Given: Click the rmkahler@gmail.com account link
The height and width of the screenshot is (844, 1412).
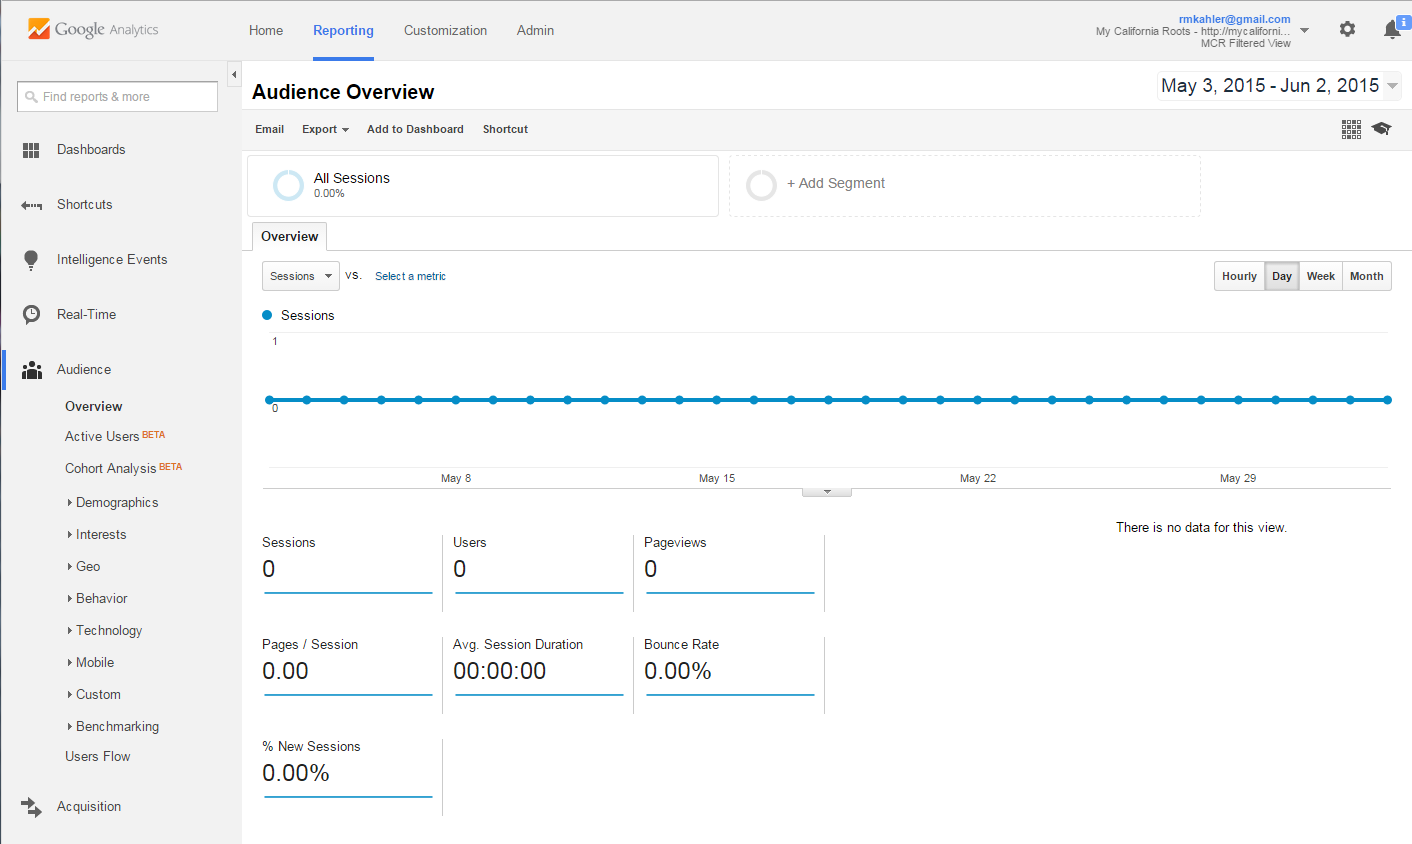Looking at the screenshot, I should click(x=1235, y=19).
